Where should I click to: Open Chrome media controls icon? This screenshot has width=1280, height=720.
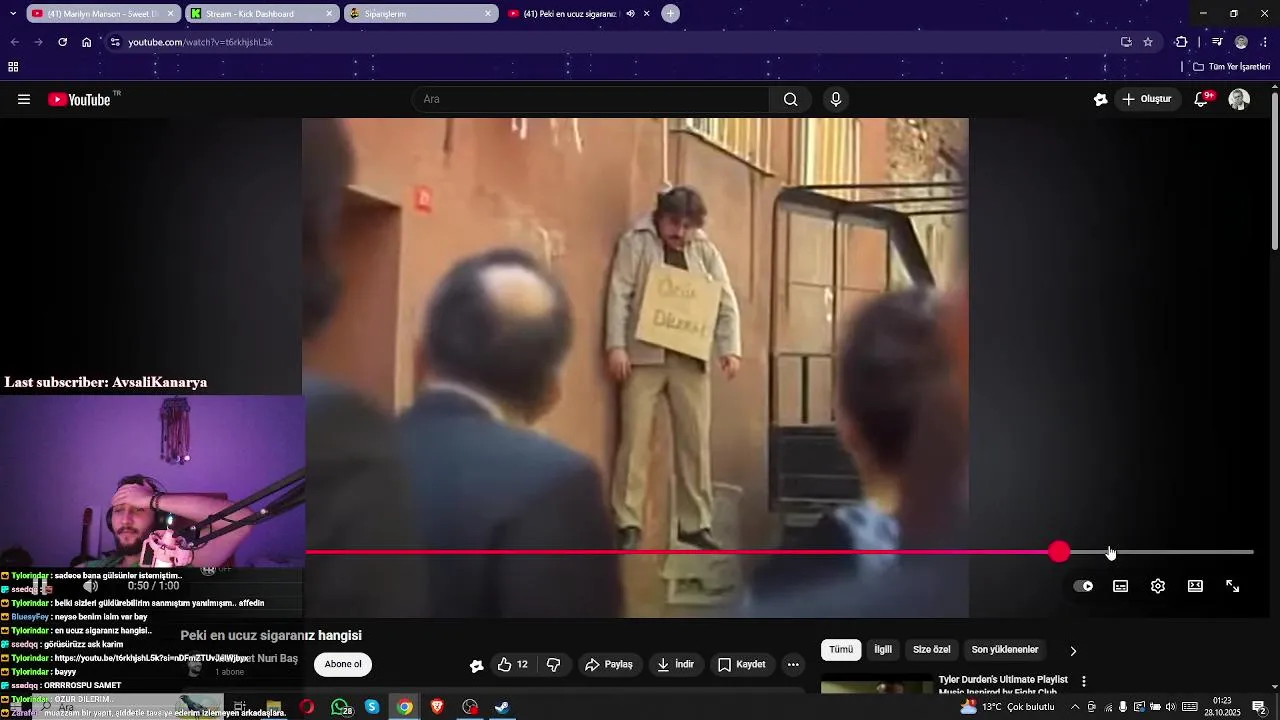click(x=1217, y=42)
